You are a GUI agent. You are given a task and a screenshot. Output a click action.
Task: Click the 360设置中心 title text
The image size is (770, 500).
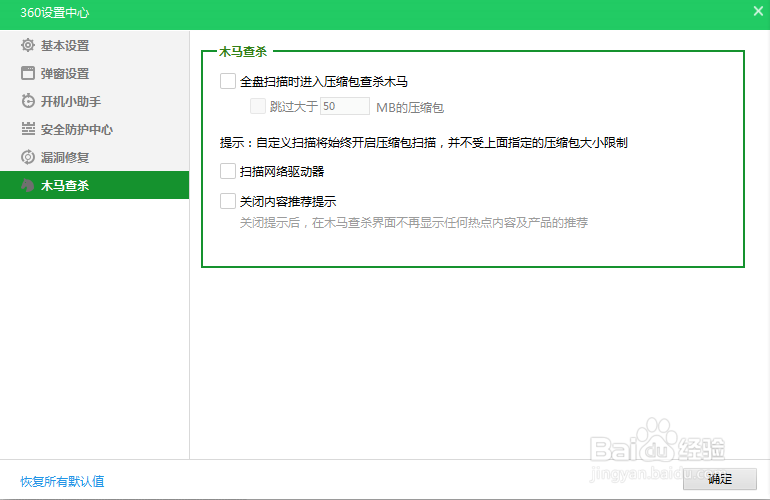click(x=55, y=13)
